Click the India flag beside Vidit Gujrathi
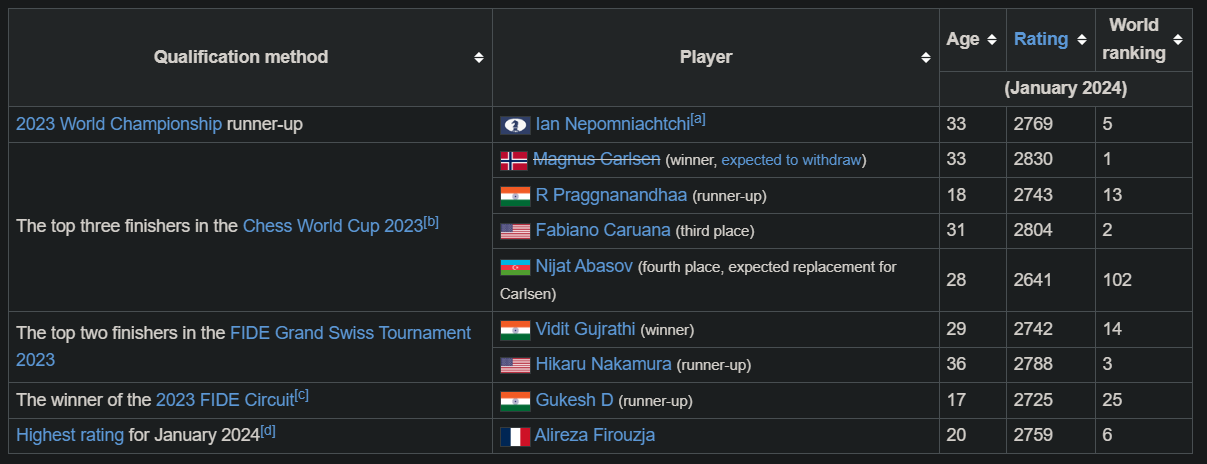1207x464 pixels. tap(515, 330)
